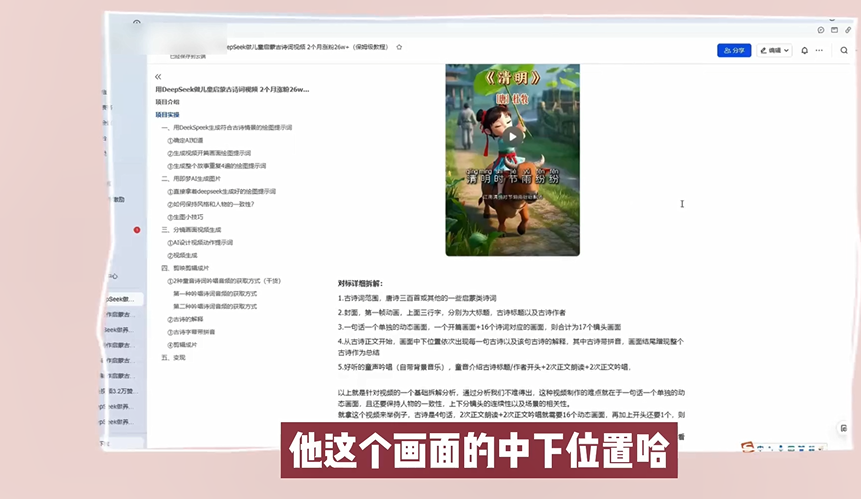Image resolution: width=861 pixels, height=499 pixels.
Task: Go to outline item ③生图小技巧
Action: tap(185, 217)
